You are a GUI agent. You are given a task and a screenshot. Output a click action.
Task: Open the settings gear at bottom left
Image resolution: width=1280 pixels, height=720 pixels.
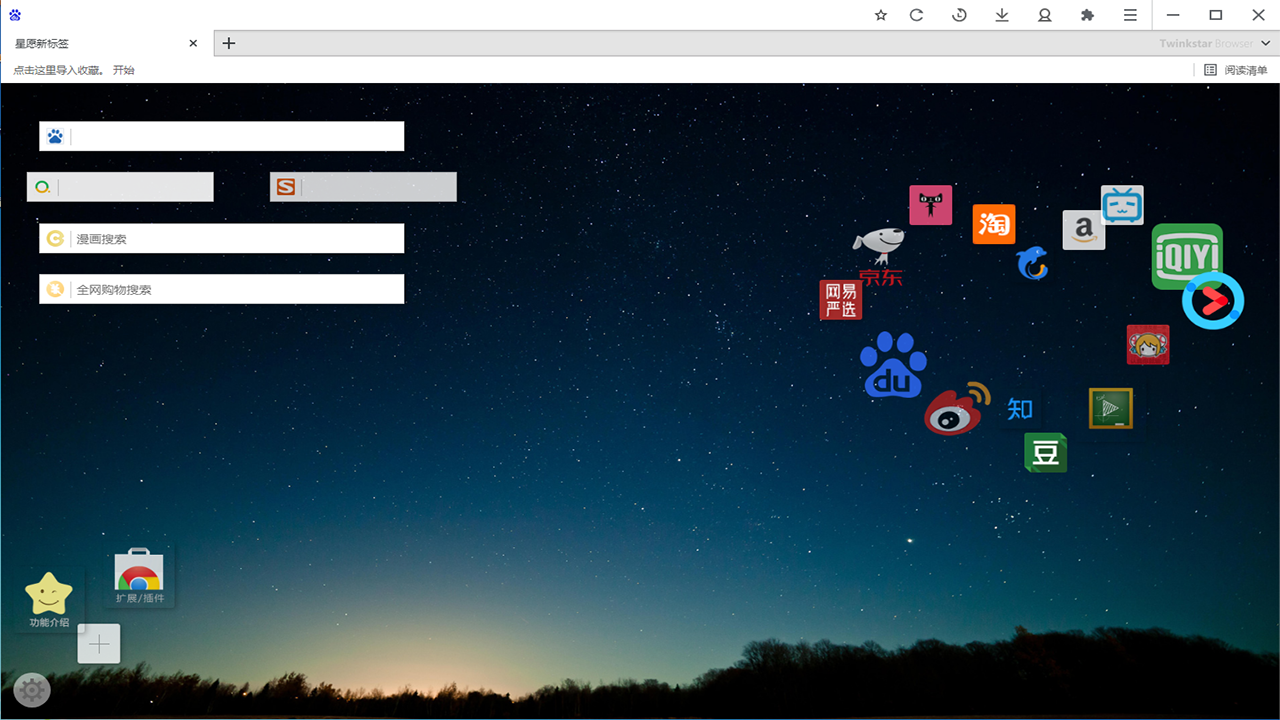pos(32,690)
